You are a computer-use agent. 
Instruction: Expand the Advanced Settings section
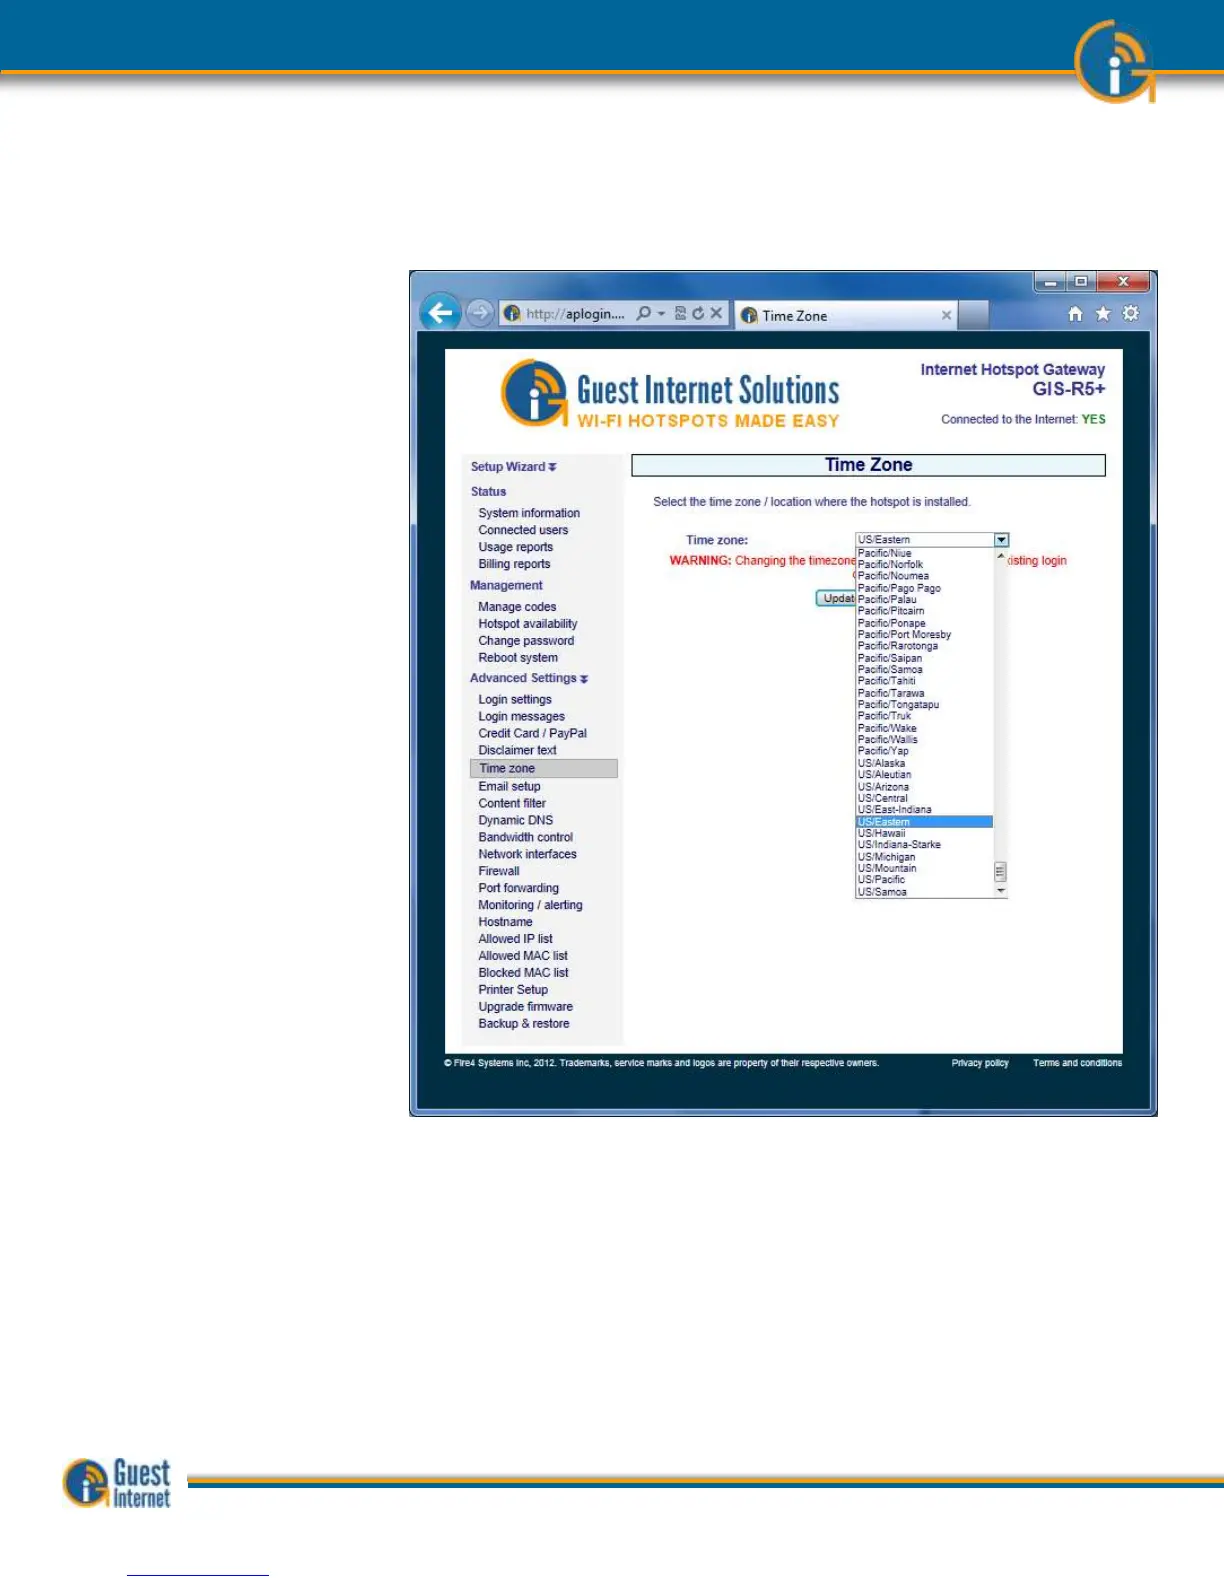coord(529,678)
